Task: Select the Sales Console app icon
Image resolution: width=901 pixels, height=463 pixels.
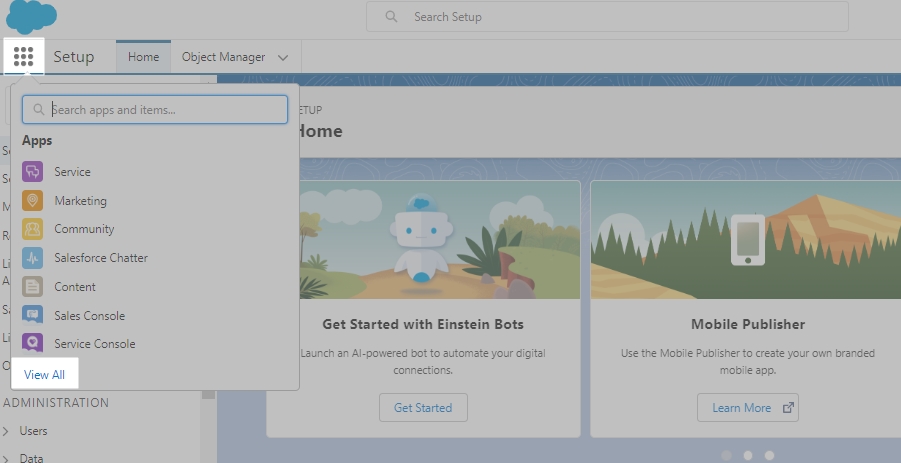Action: (x=33, y=316)
